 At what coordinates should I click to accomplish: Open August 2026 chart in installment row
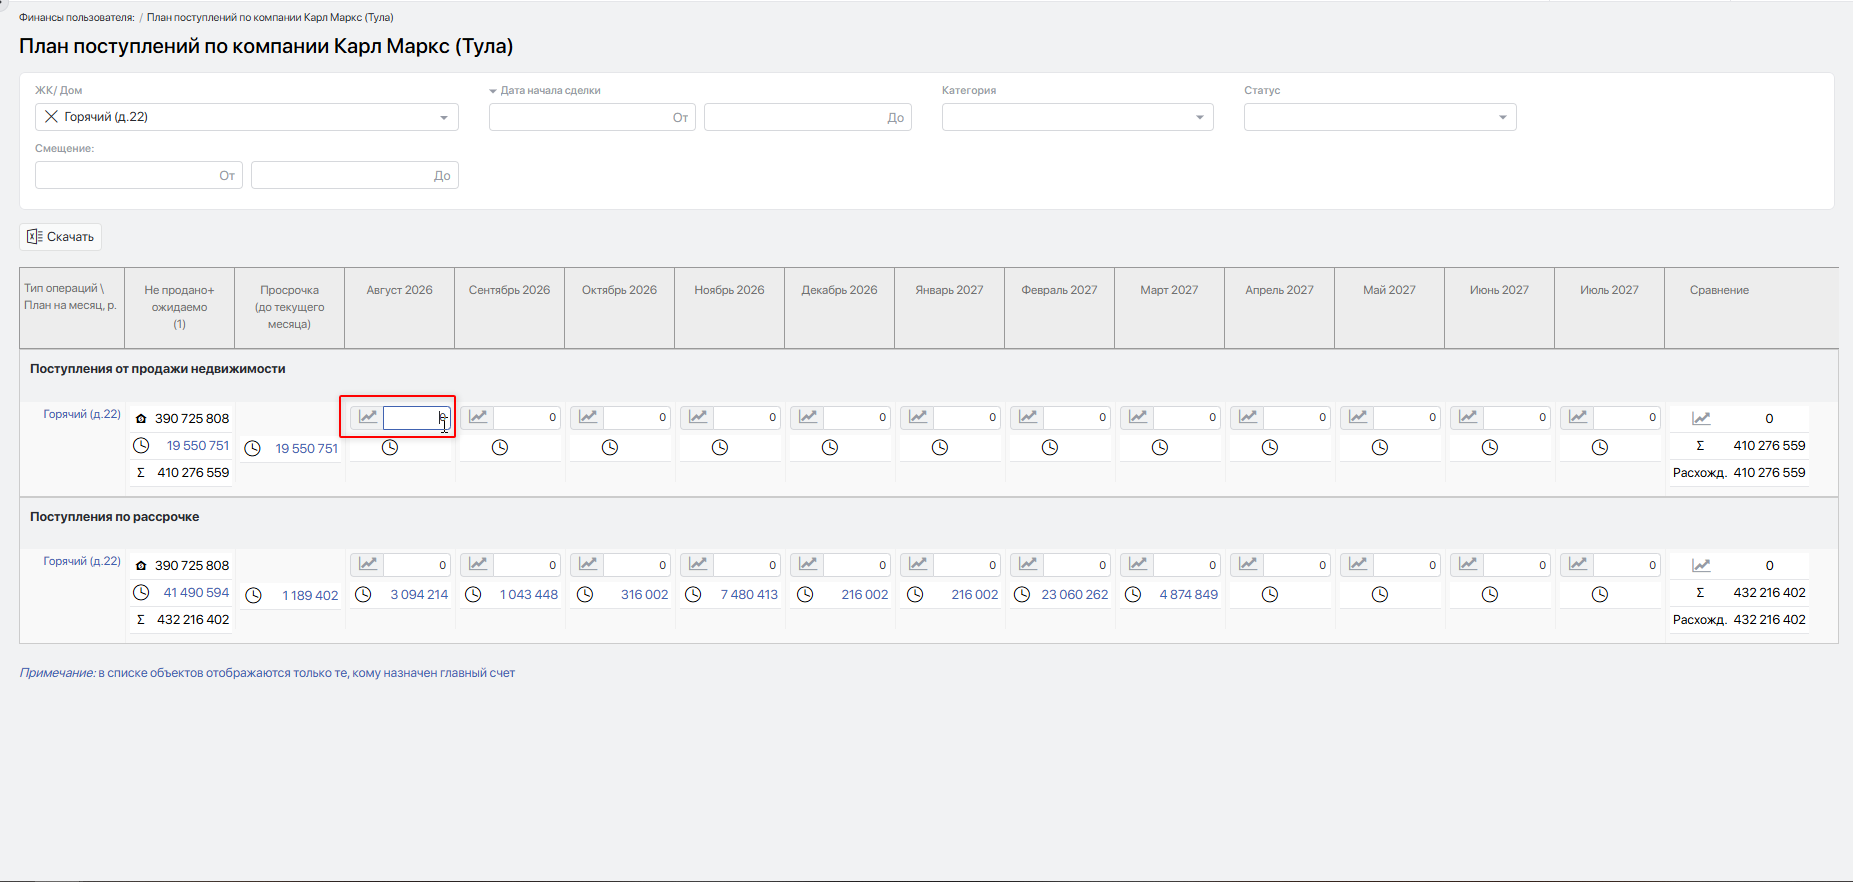click(x=368, y=564)
